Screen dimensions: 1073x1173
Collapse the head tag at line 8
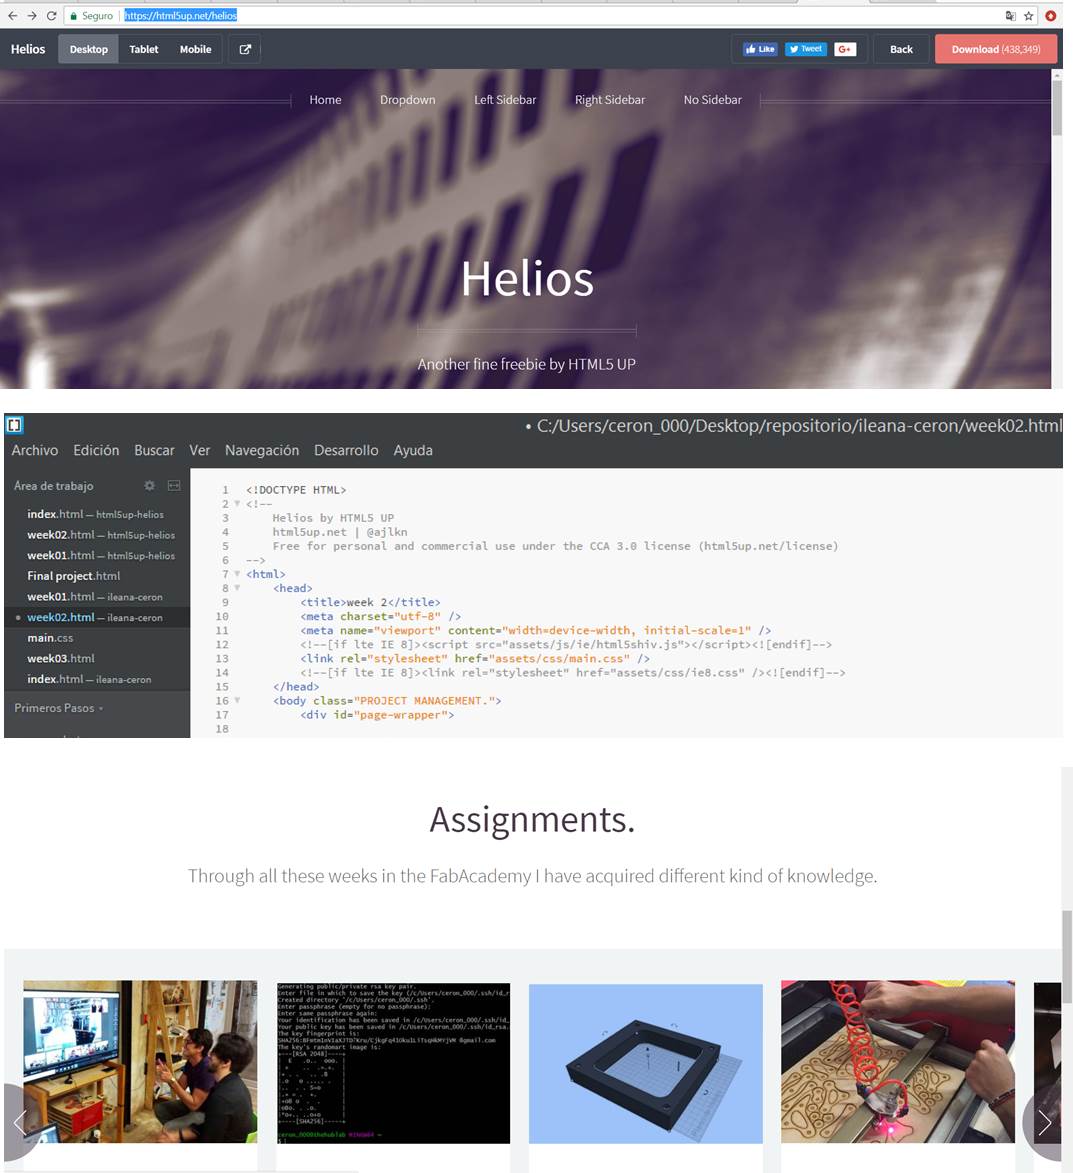(x=237, y=588)
